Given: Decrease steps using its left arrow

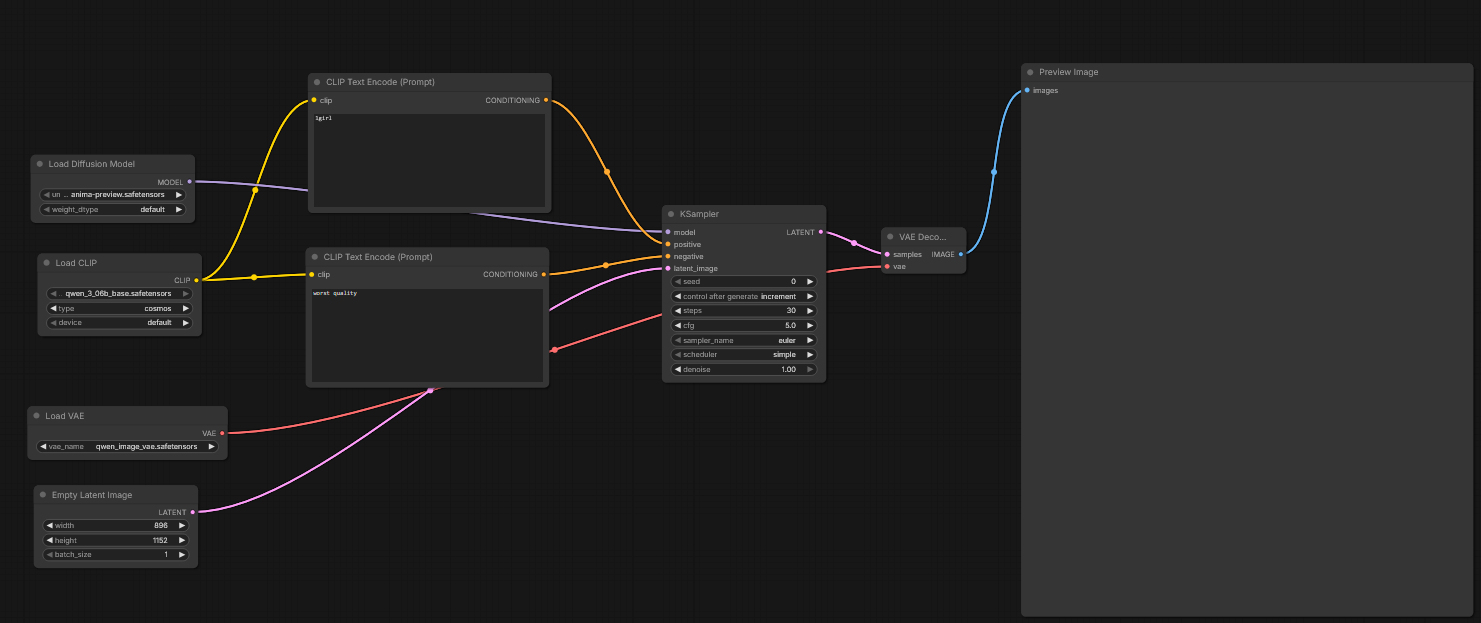Looking at the screenshot, I should tap(678, 311).
